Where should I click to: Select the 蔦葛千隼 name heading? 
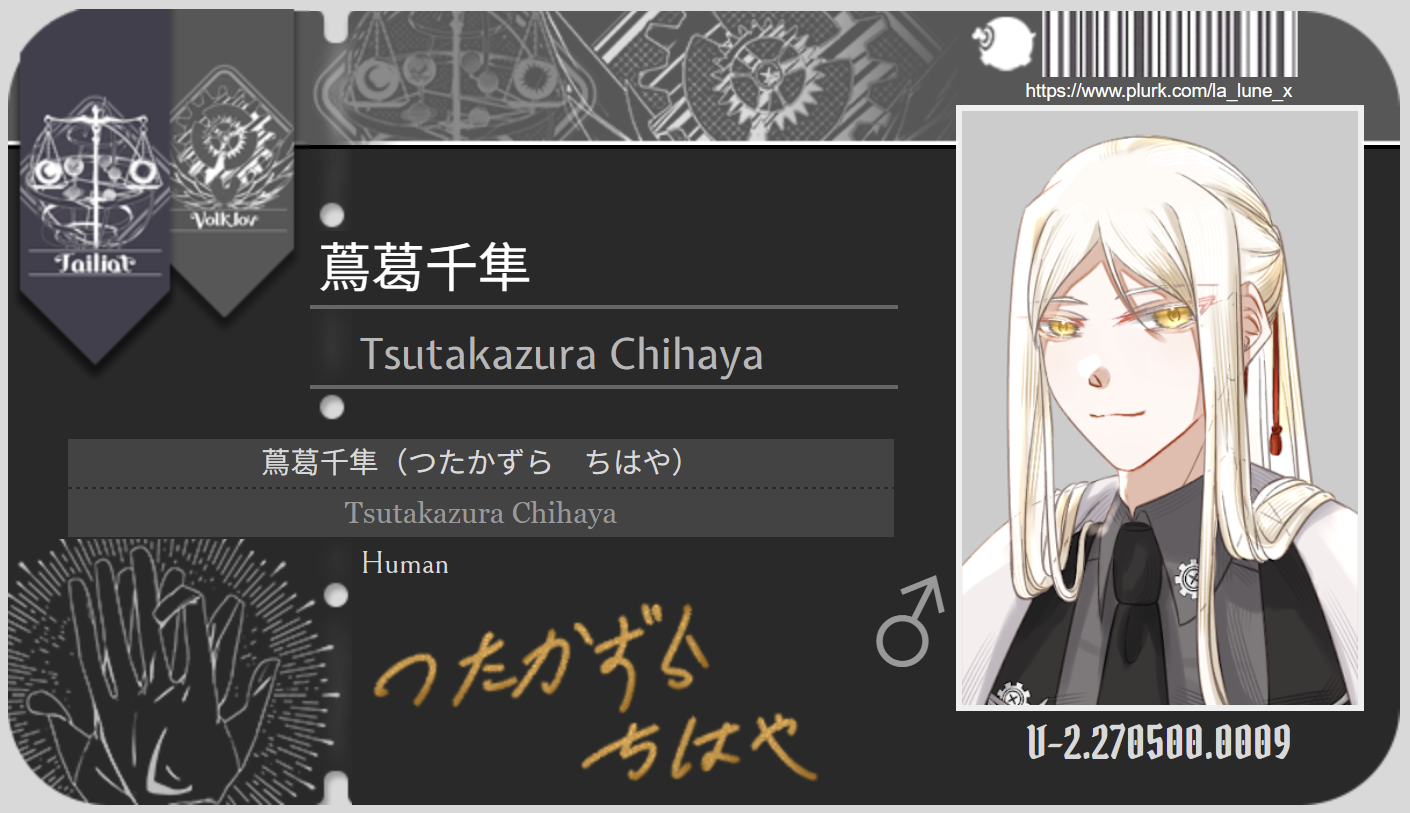click(424, 266)
